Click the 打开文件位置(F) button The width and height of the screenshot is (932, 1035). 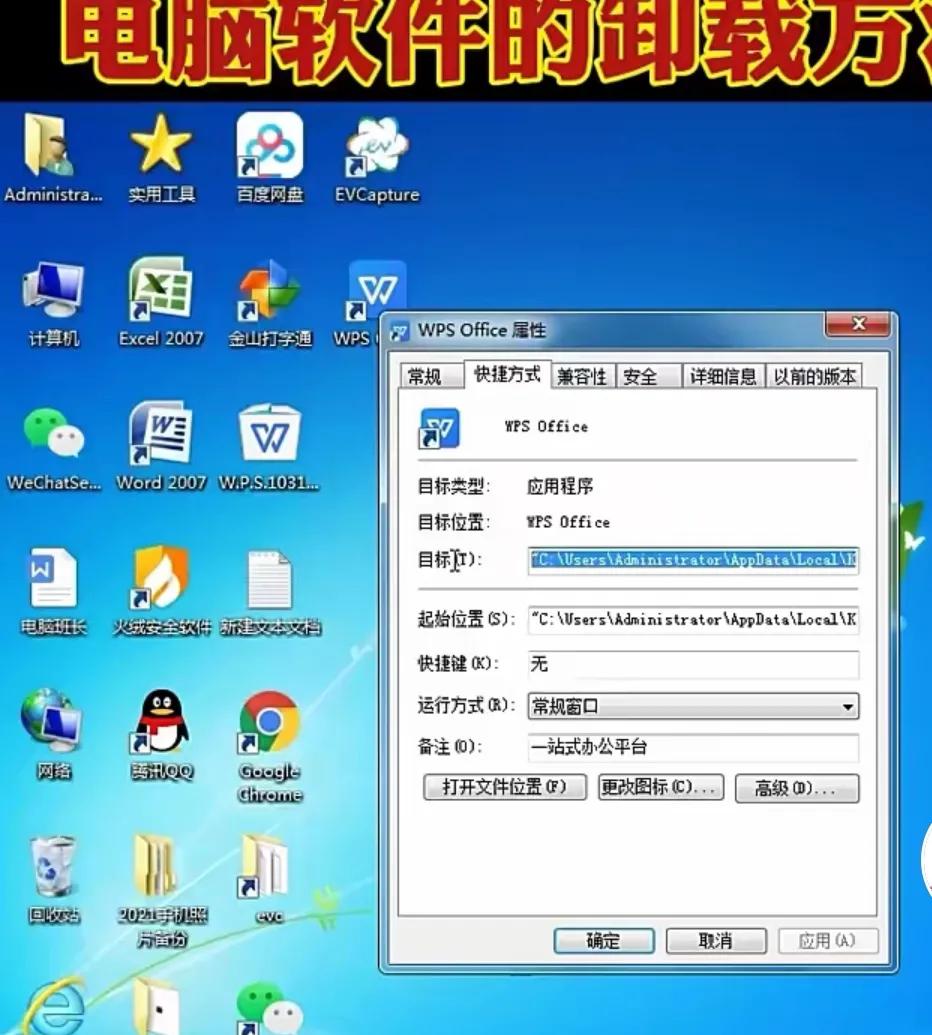click(505, 787)
